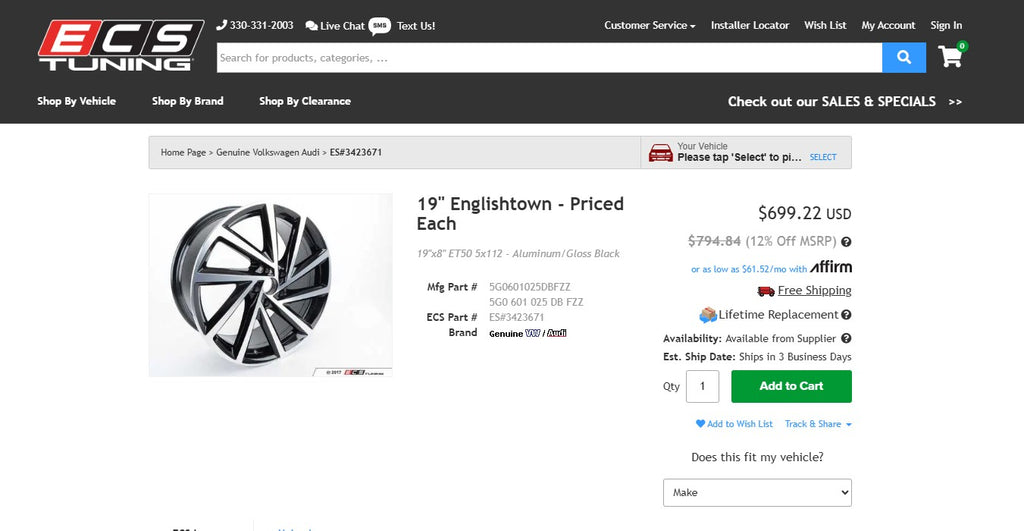Click the help icon next to Off MSRP

point(846,242)
